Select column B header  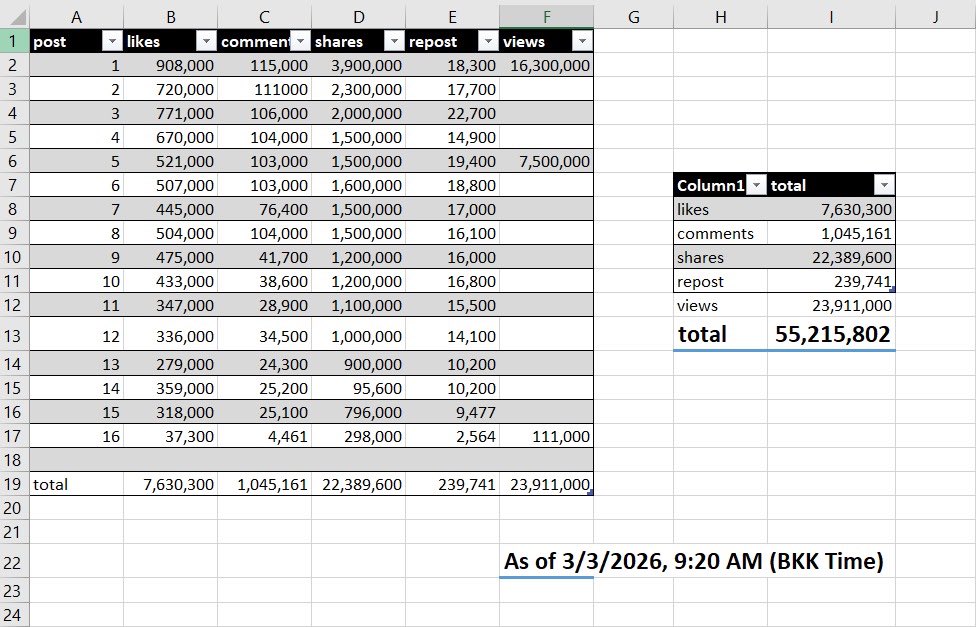click(x=171, y=17)
